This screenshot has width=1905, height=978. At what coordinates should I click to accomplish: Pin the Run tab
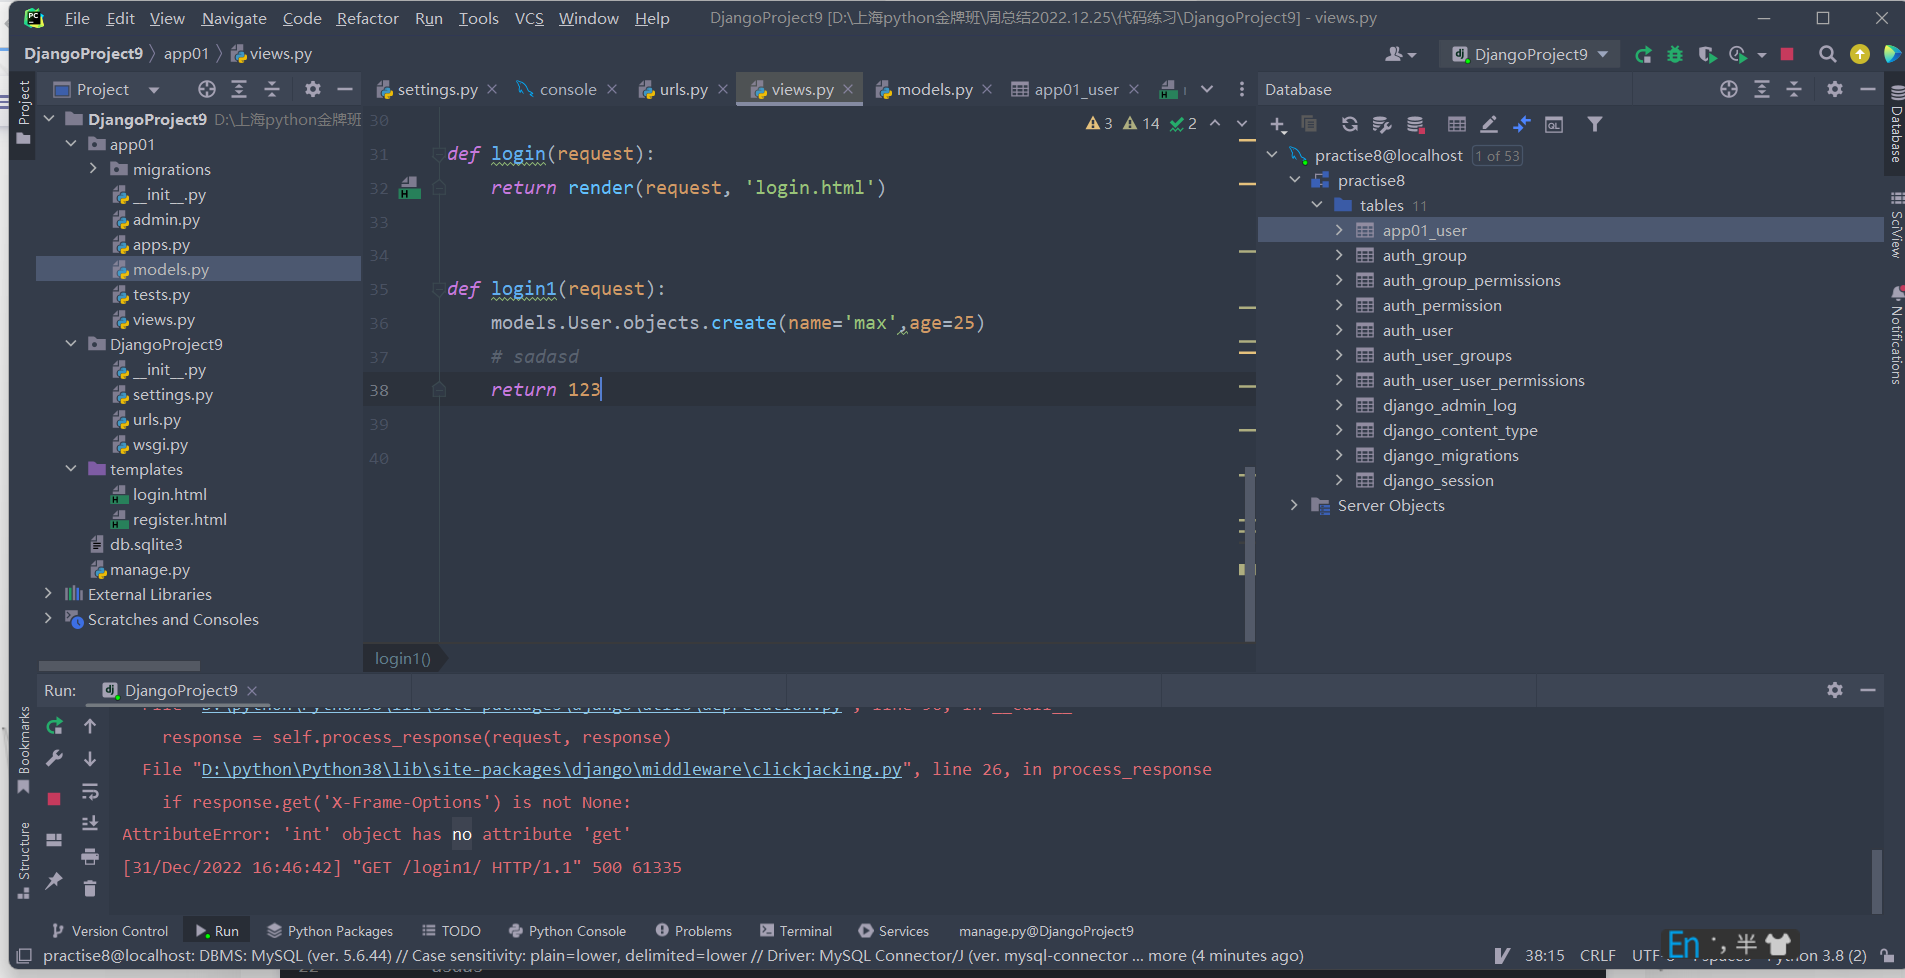tap(54, 880)
